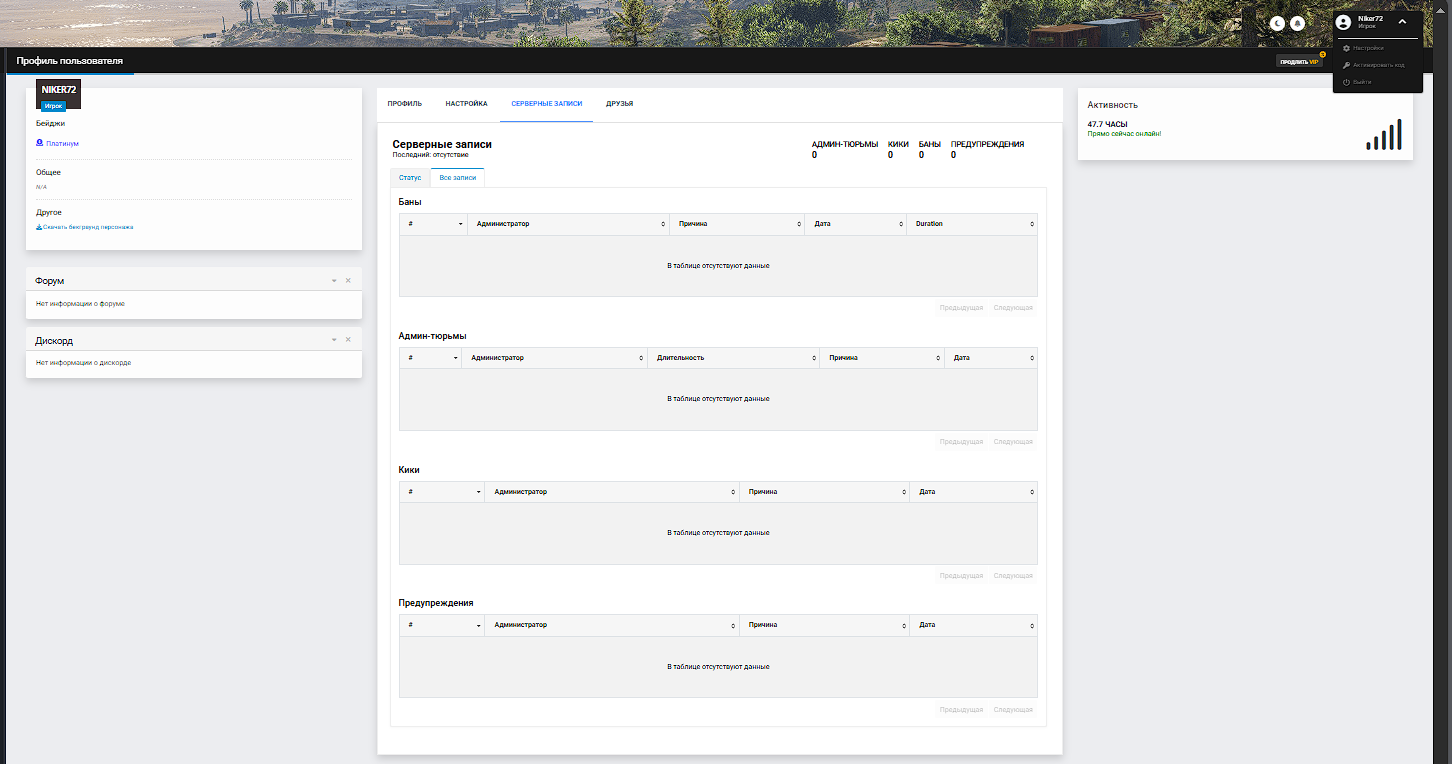Collapse the Форум panel with its caret
The width and height of the screenshot is (1452, 764).
334,281
